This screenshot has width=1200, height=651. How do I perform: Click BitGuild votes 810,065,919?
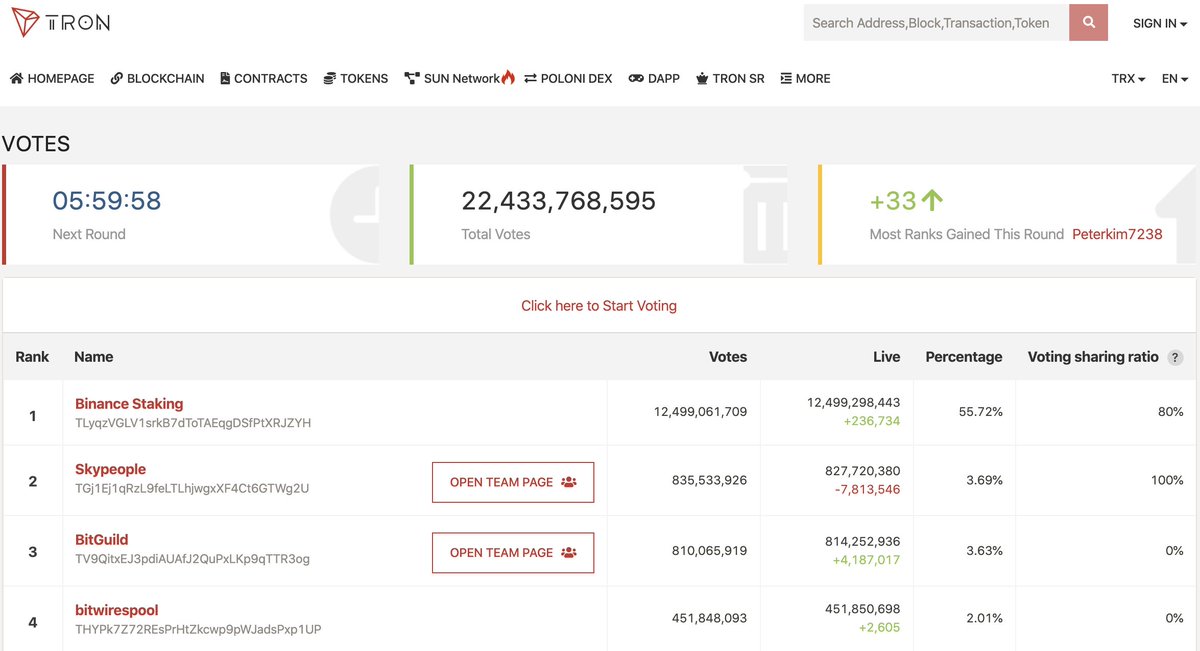[x=709, y=550]
